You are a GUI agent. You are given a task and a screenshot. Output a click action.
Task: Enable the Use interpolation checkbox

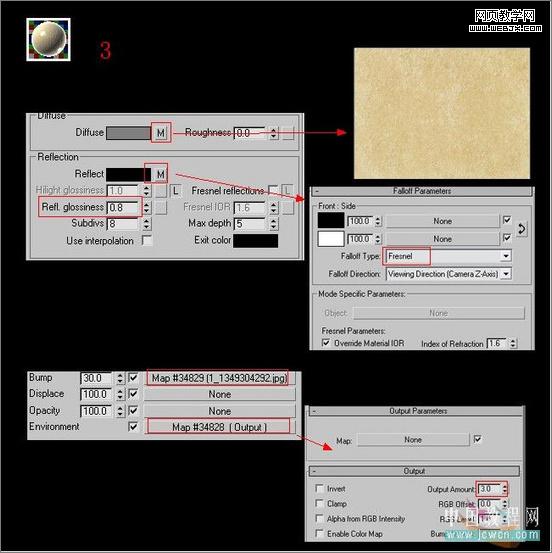click(147, 241)
